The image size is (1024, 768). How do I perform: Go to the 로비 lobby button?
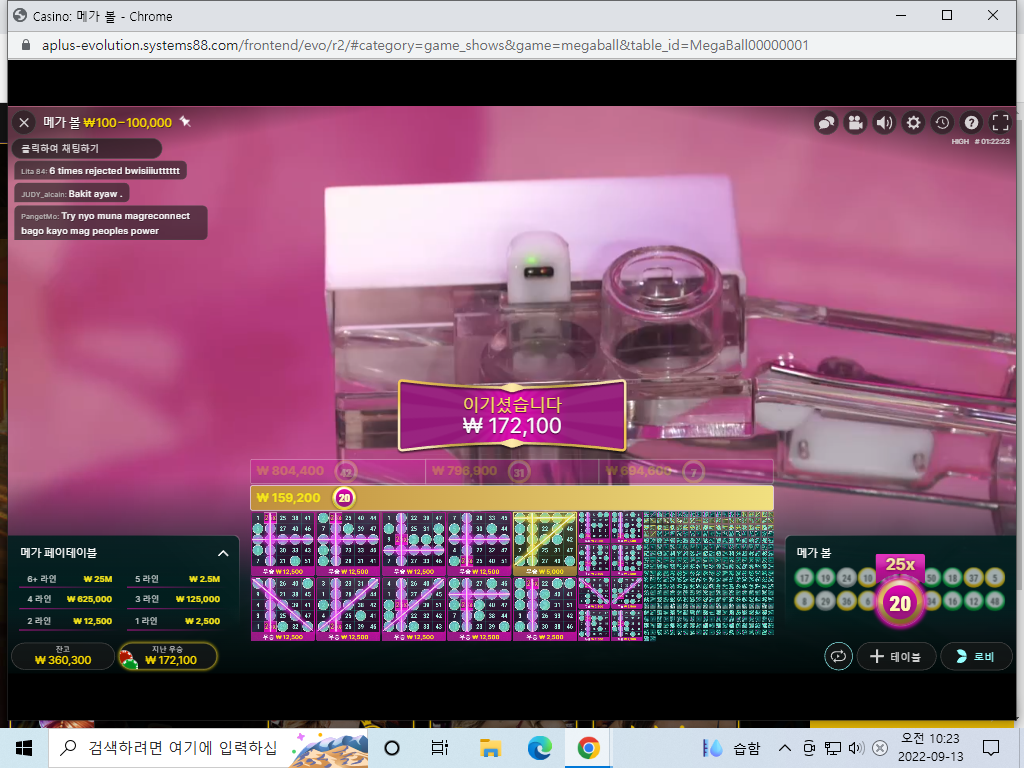tap(975, 656)
